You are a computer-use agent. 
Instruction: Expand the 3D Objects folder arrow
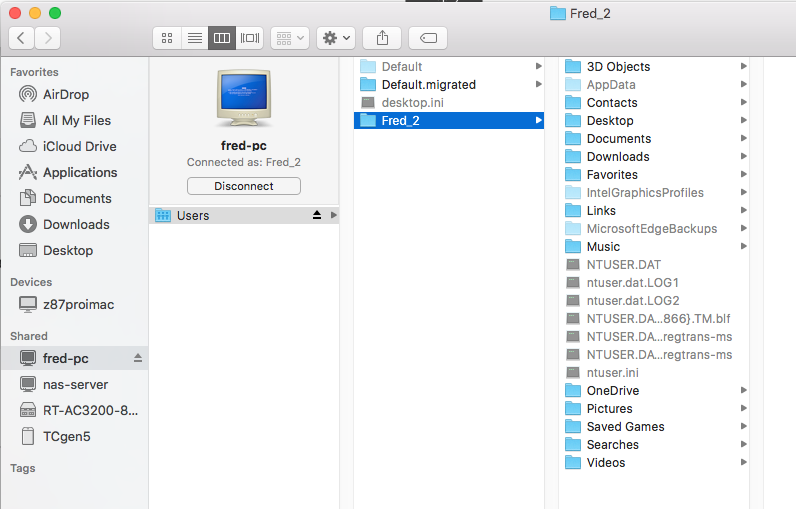[744, 66]
